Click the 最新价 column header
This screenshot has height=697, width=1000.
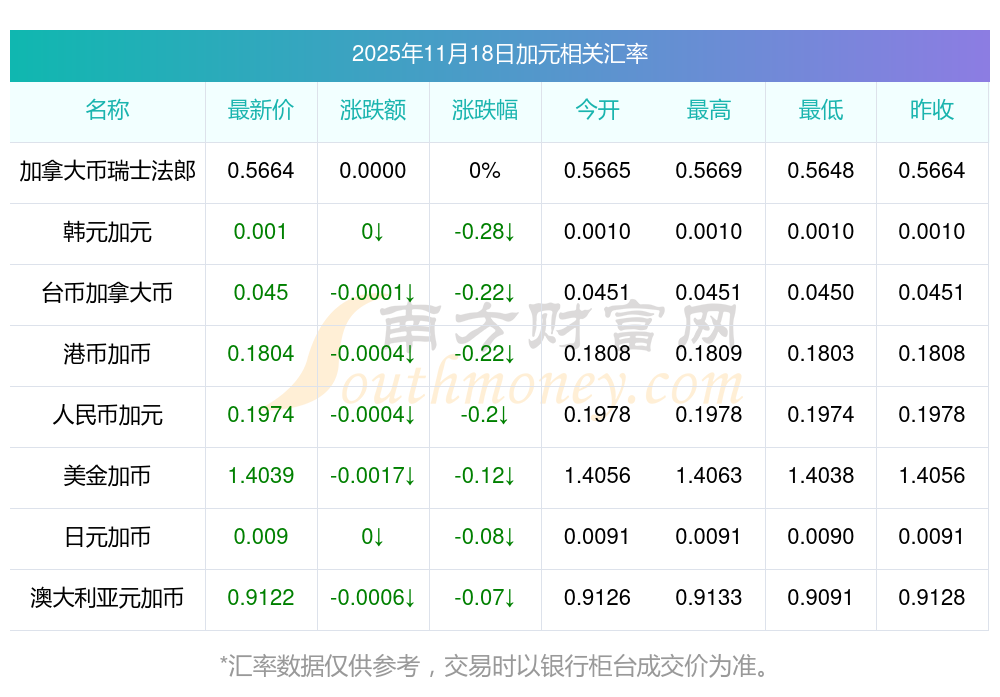pos(261,111)
